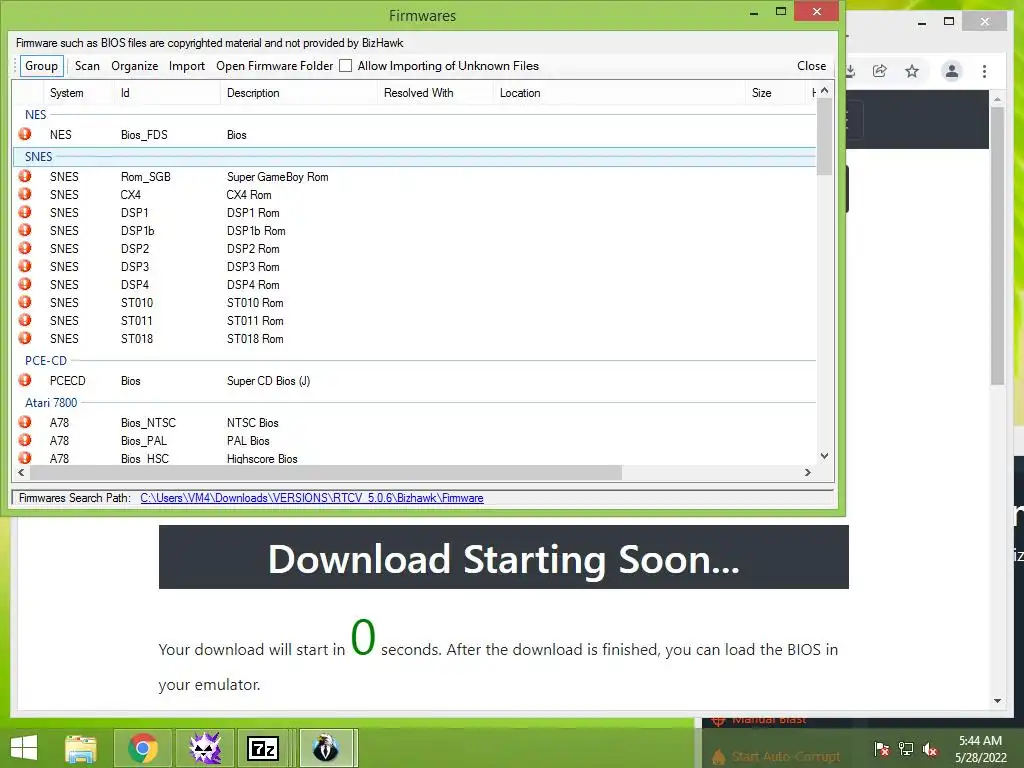Image resolution: width=1024 pixels, height=768 pixels.
Task: Click the error icon in the CX4 row
Action: pyautogui.click(x=25, y=194)
